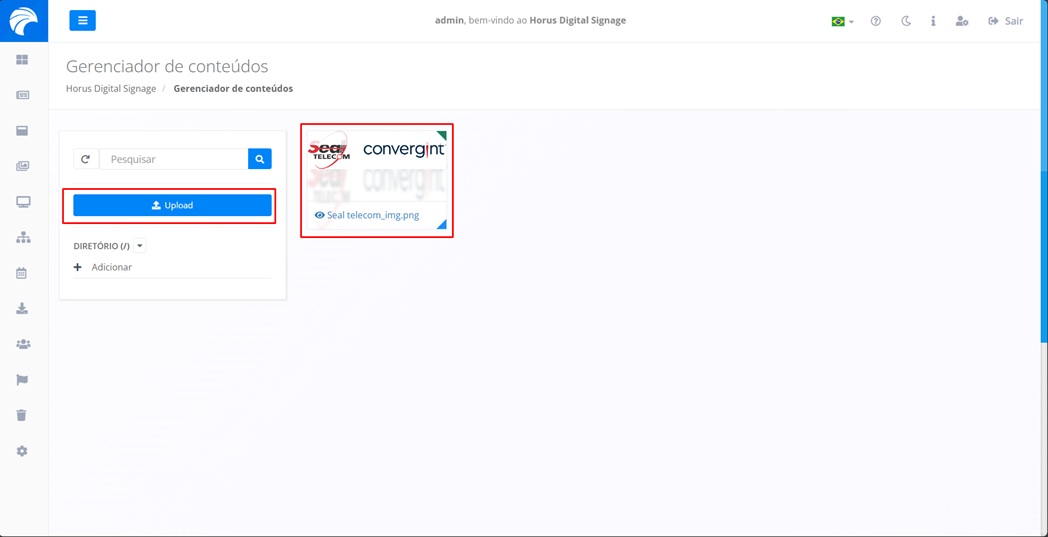The image size is (1048, 537).
Task: Preview Seal telecom_img.png via eye icon
Action: click(x=320, y=215)
